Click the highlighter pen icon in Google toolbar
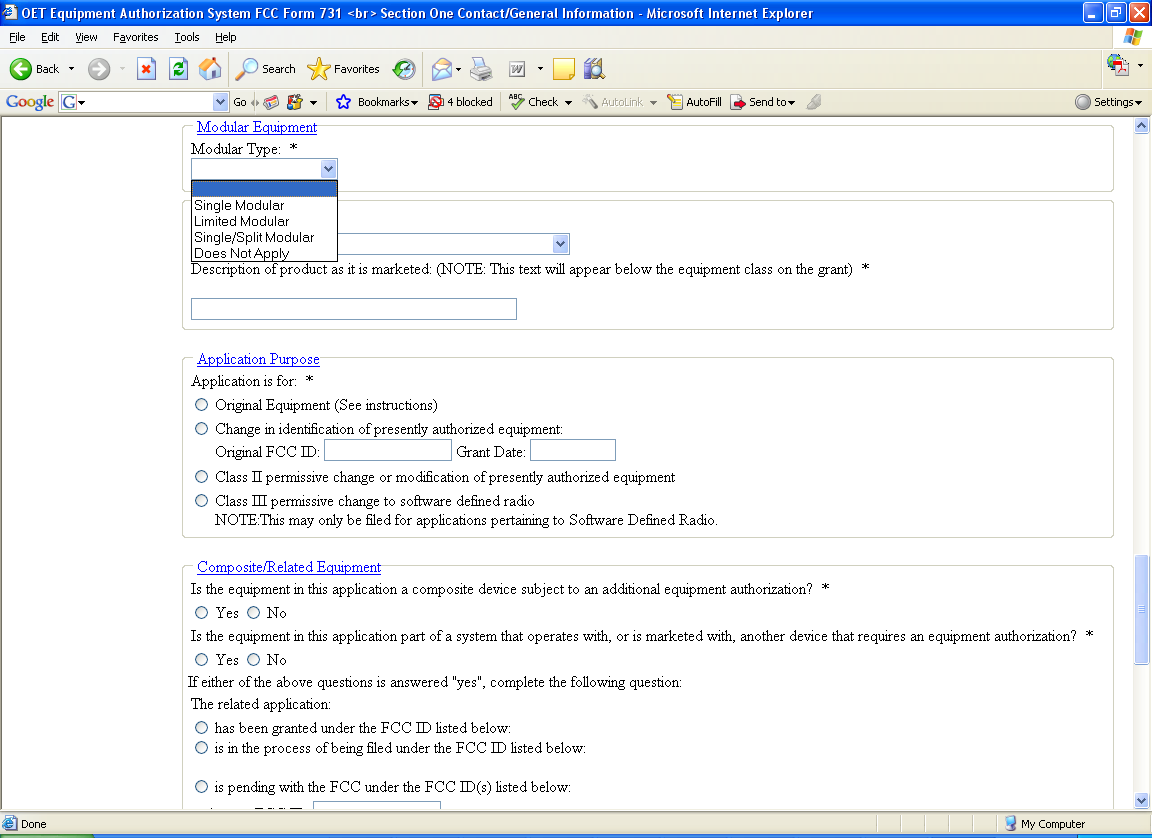 [814, 102]
